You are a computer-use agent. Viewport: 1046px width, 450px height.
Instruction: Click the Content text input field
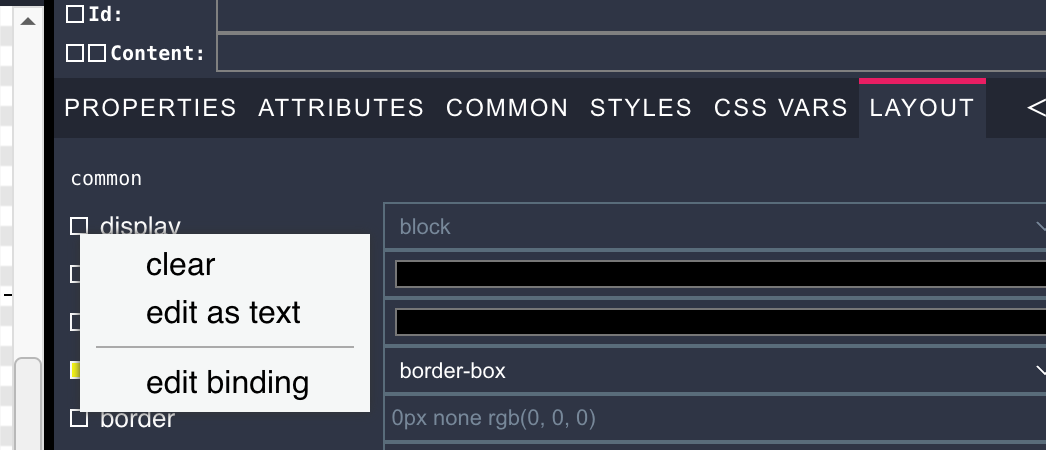click(630, 53)
